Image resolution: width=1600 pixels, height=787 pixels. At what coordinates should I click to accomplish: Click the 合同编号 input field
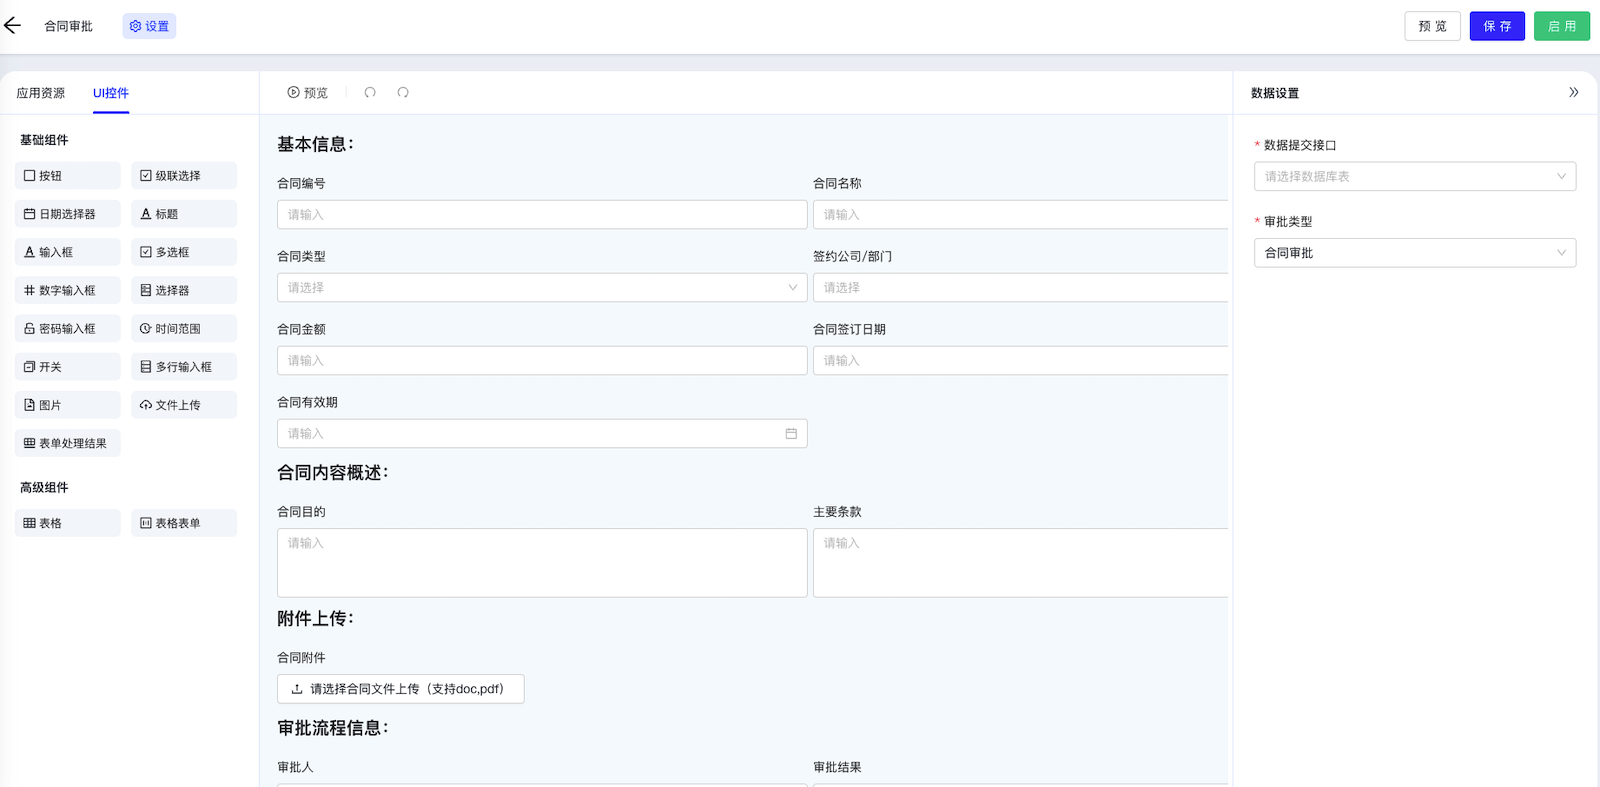tap(541, 215)
